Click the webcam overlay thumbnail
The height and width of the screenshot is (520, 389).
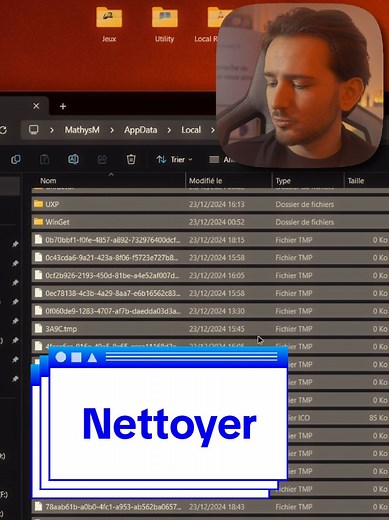[x=299, y=86]
